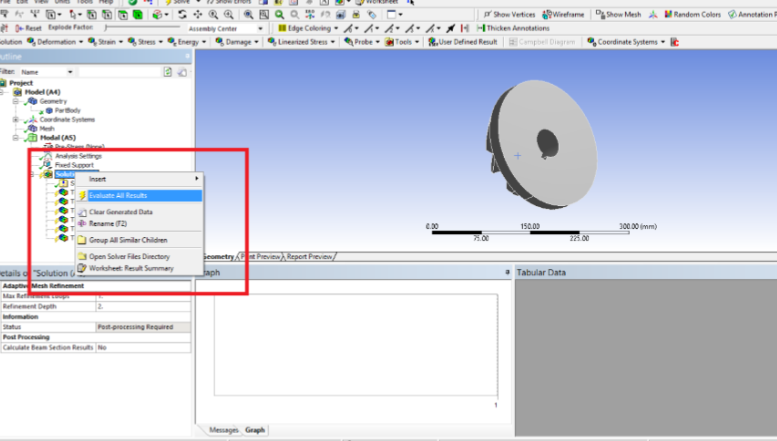Click Open Solver Files Directory
This screenshot has height=441, width=777.
[x=129, y=257]
